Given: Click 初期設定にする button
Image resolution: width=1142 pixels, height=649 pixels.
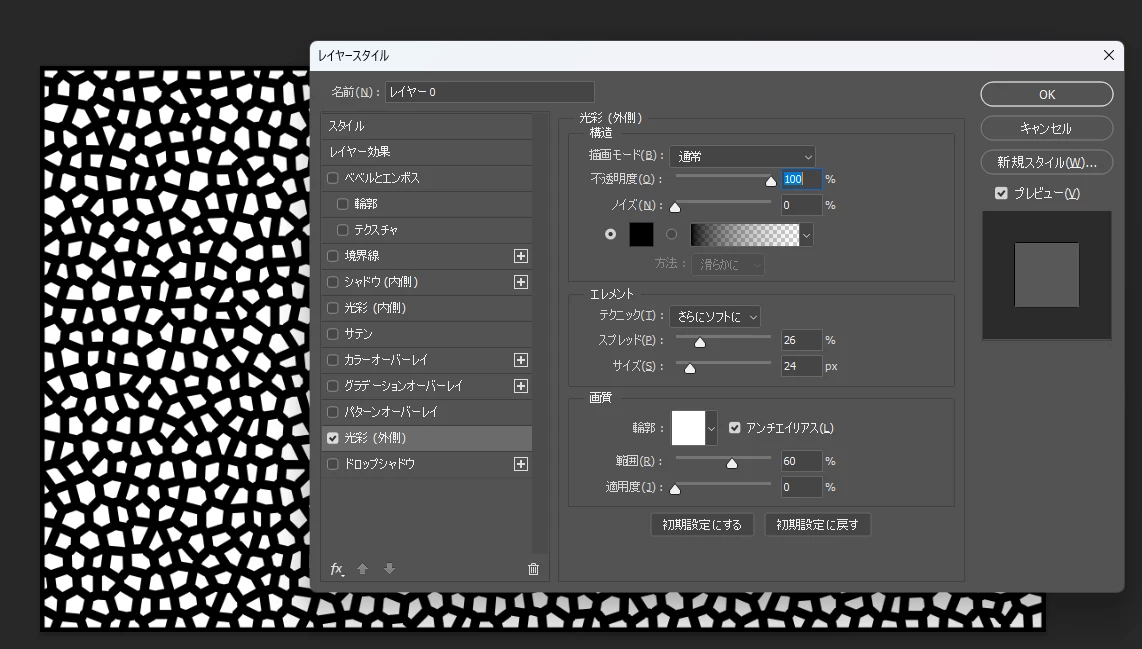Looking at the screenshot, I should (702, 524).
